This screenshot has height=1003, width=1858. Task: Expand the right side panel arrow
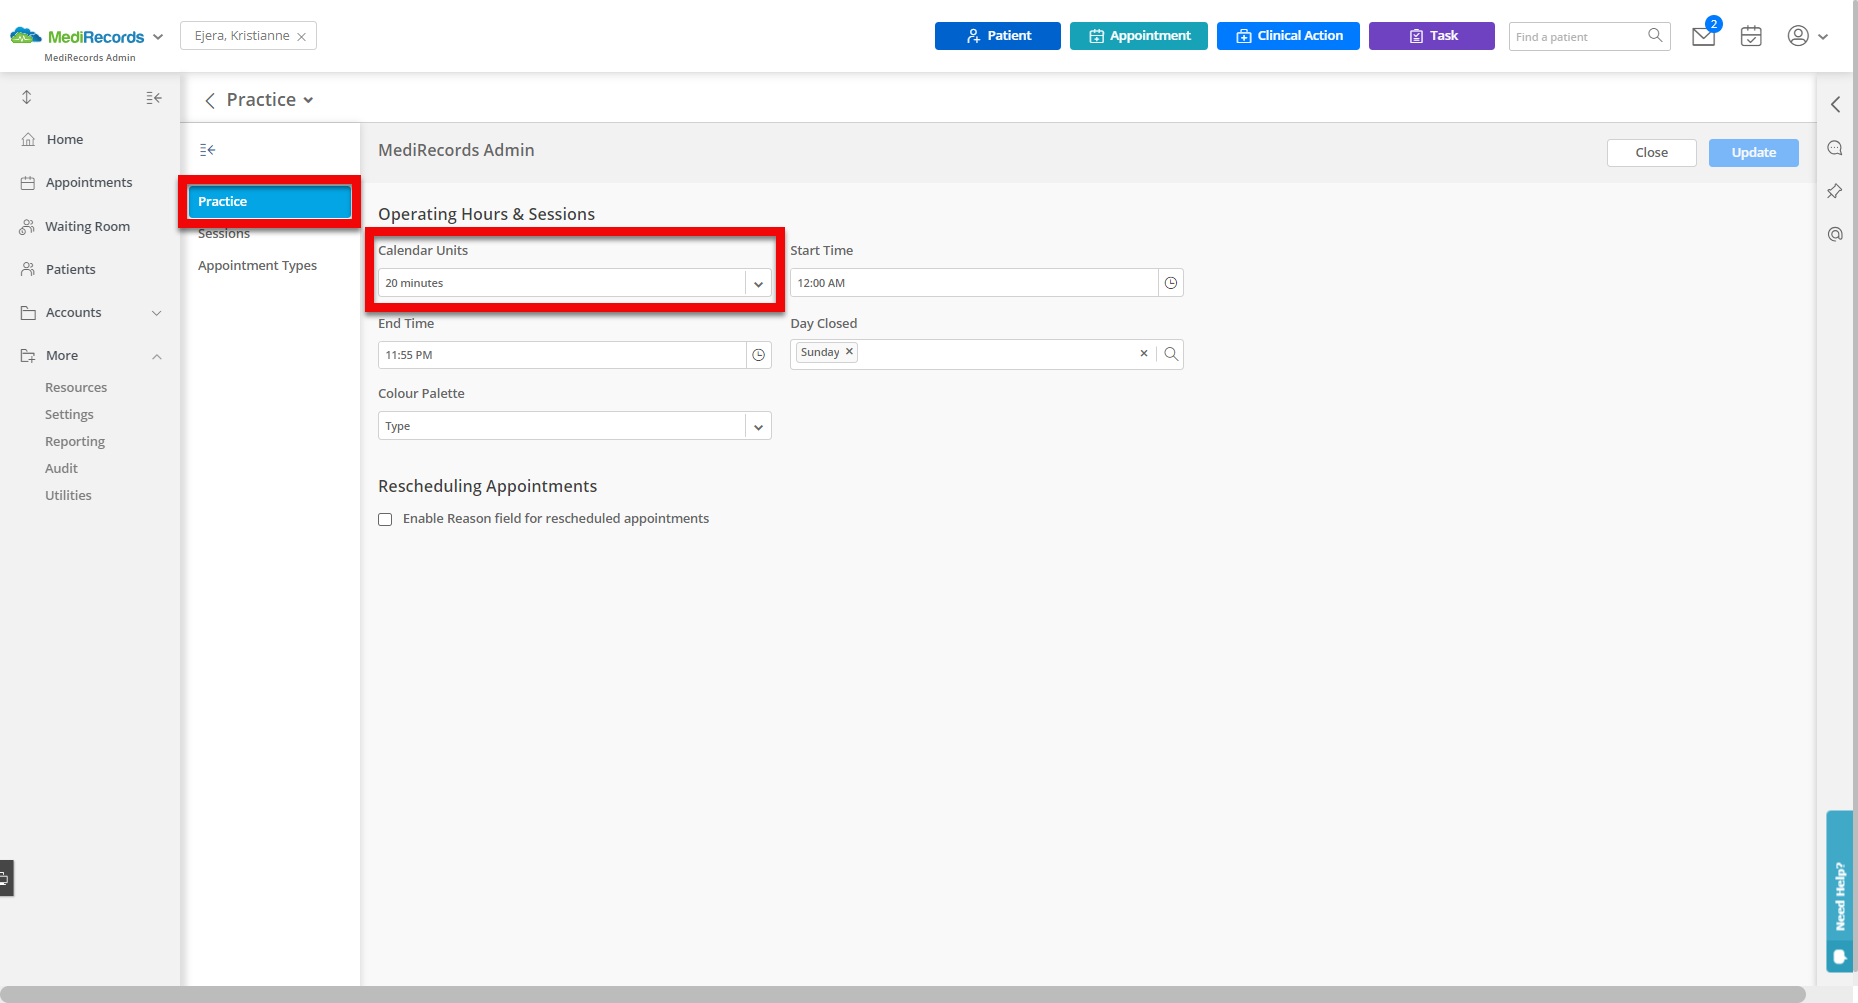1835,104
